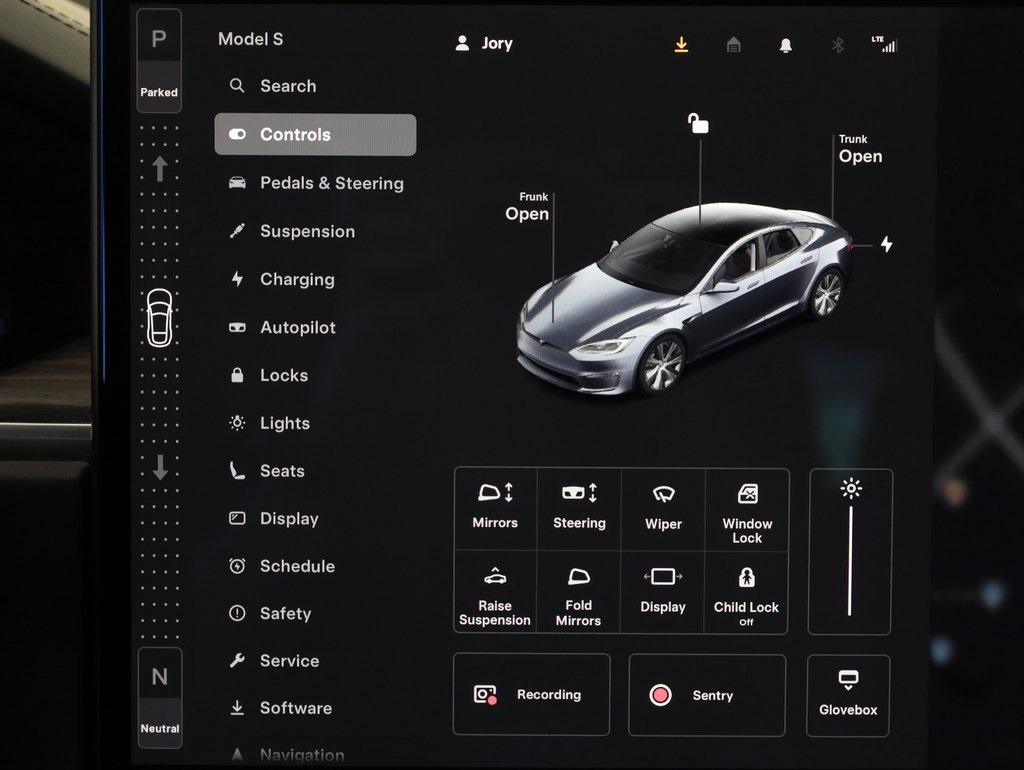
Task: Adjust Mirrors quick control
Action: (x=496, y=509)
